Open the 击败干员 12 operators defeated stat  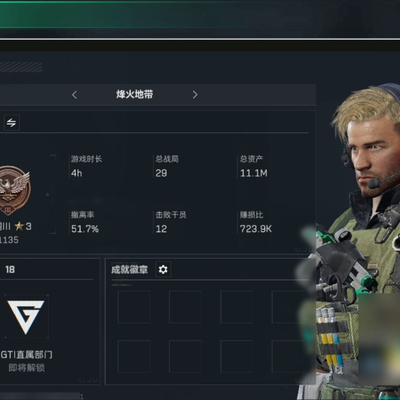click(x=170, y=222)
